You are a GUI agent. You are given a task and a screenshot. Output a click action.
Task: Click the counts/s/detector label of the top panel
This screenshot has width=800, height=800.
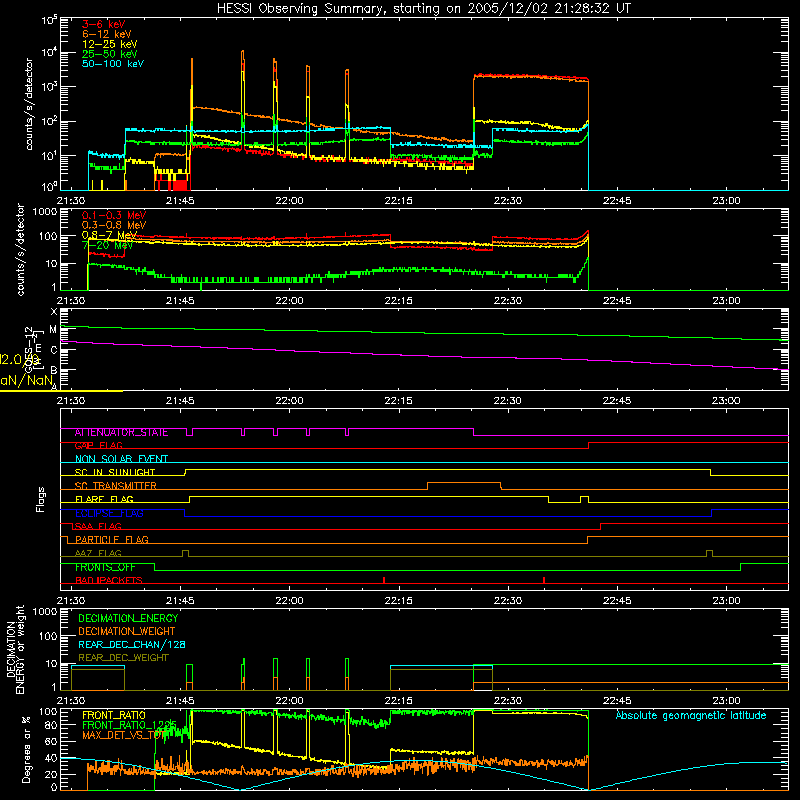coord(29,104)
